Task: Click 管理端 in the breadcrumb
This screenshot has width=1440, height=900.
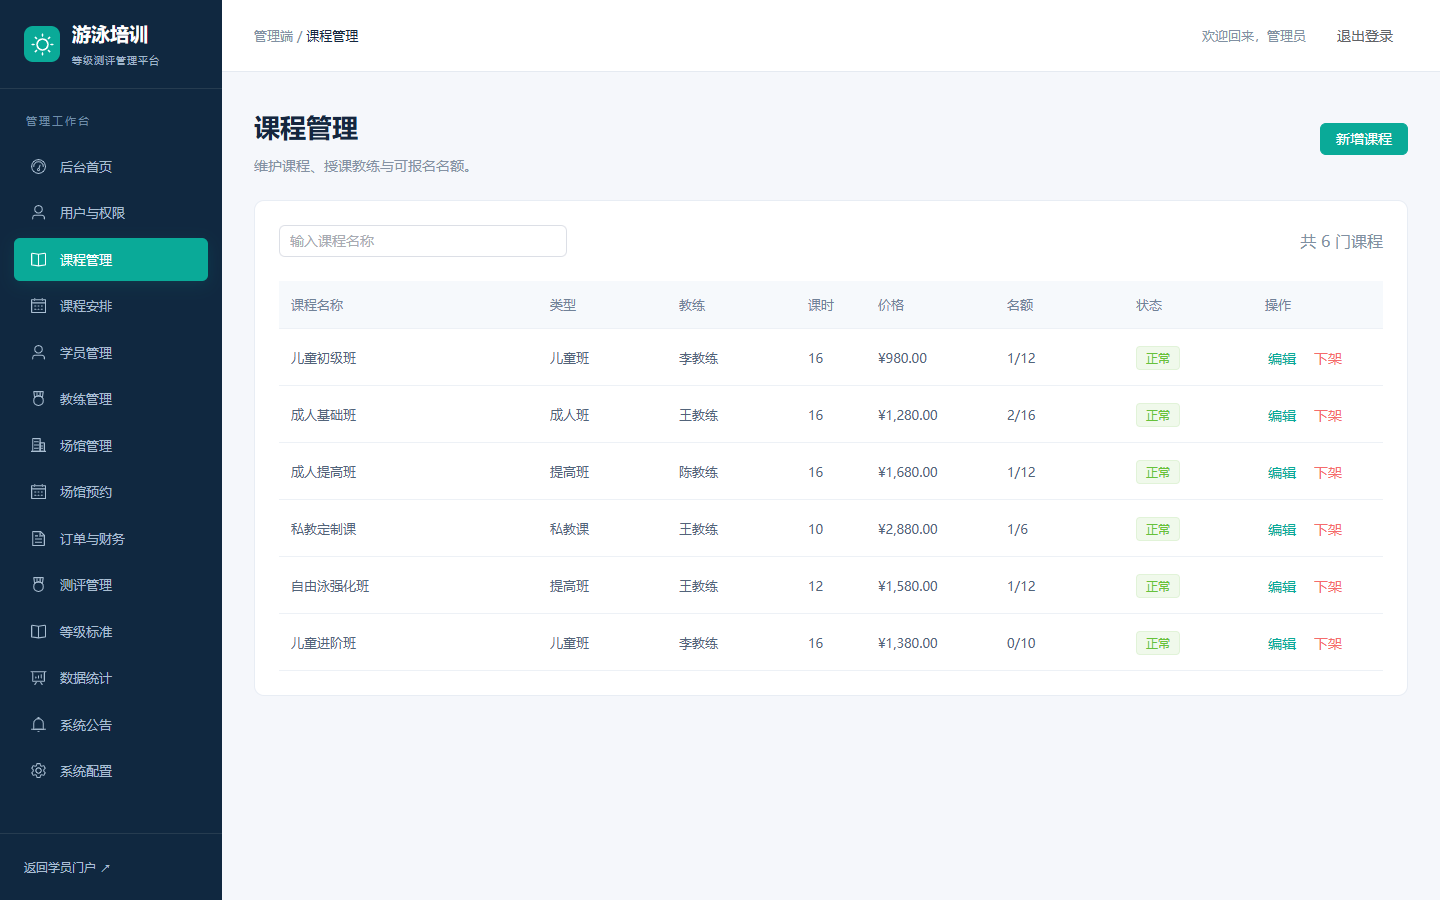Action: pyautogui.click(x=273, y=36)
